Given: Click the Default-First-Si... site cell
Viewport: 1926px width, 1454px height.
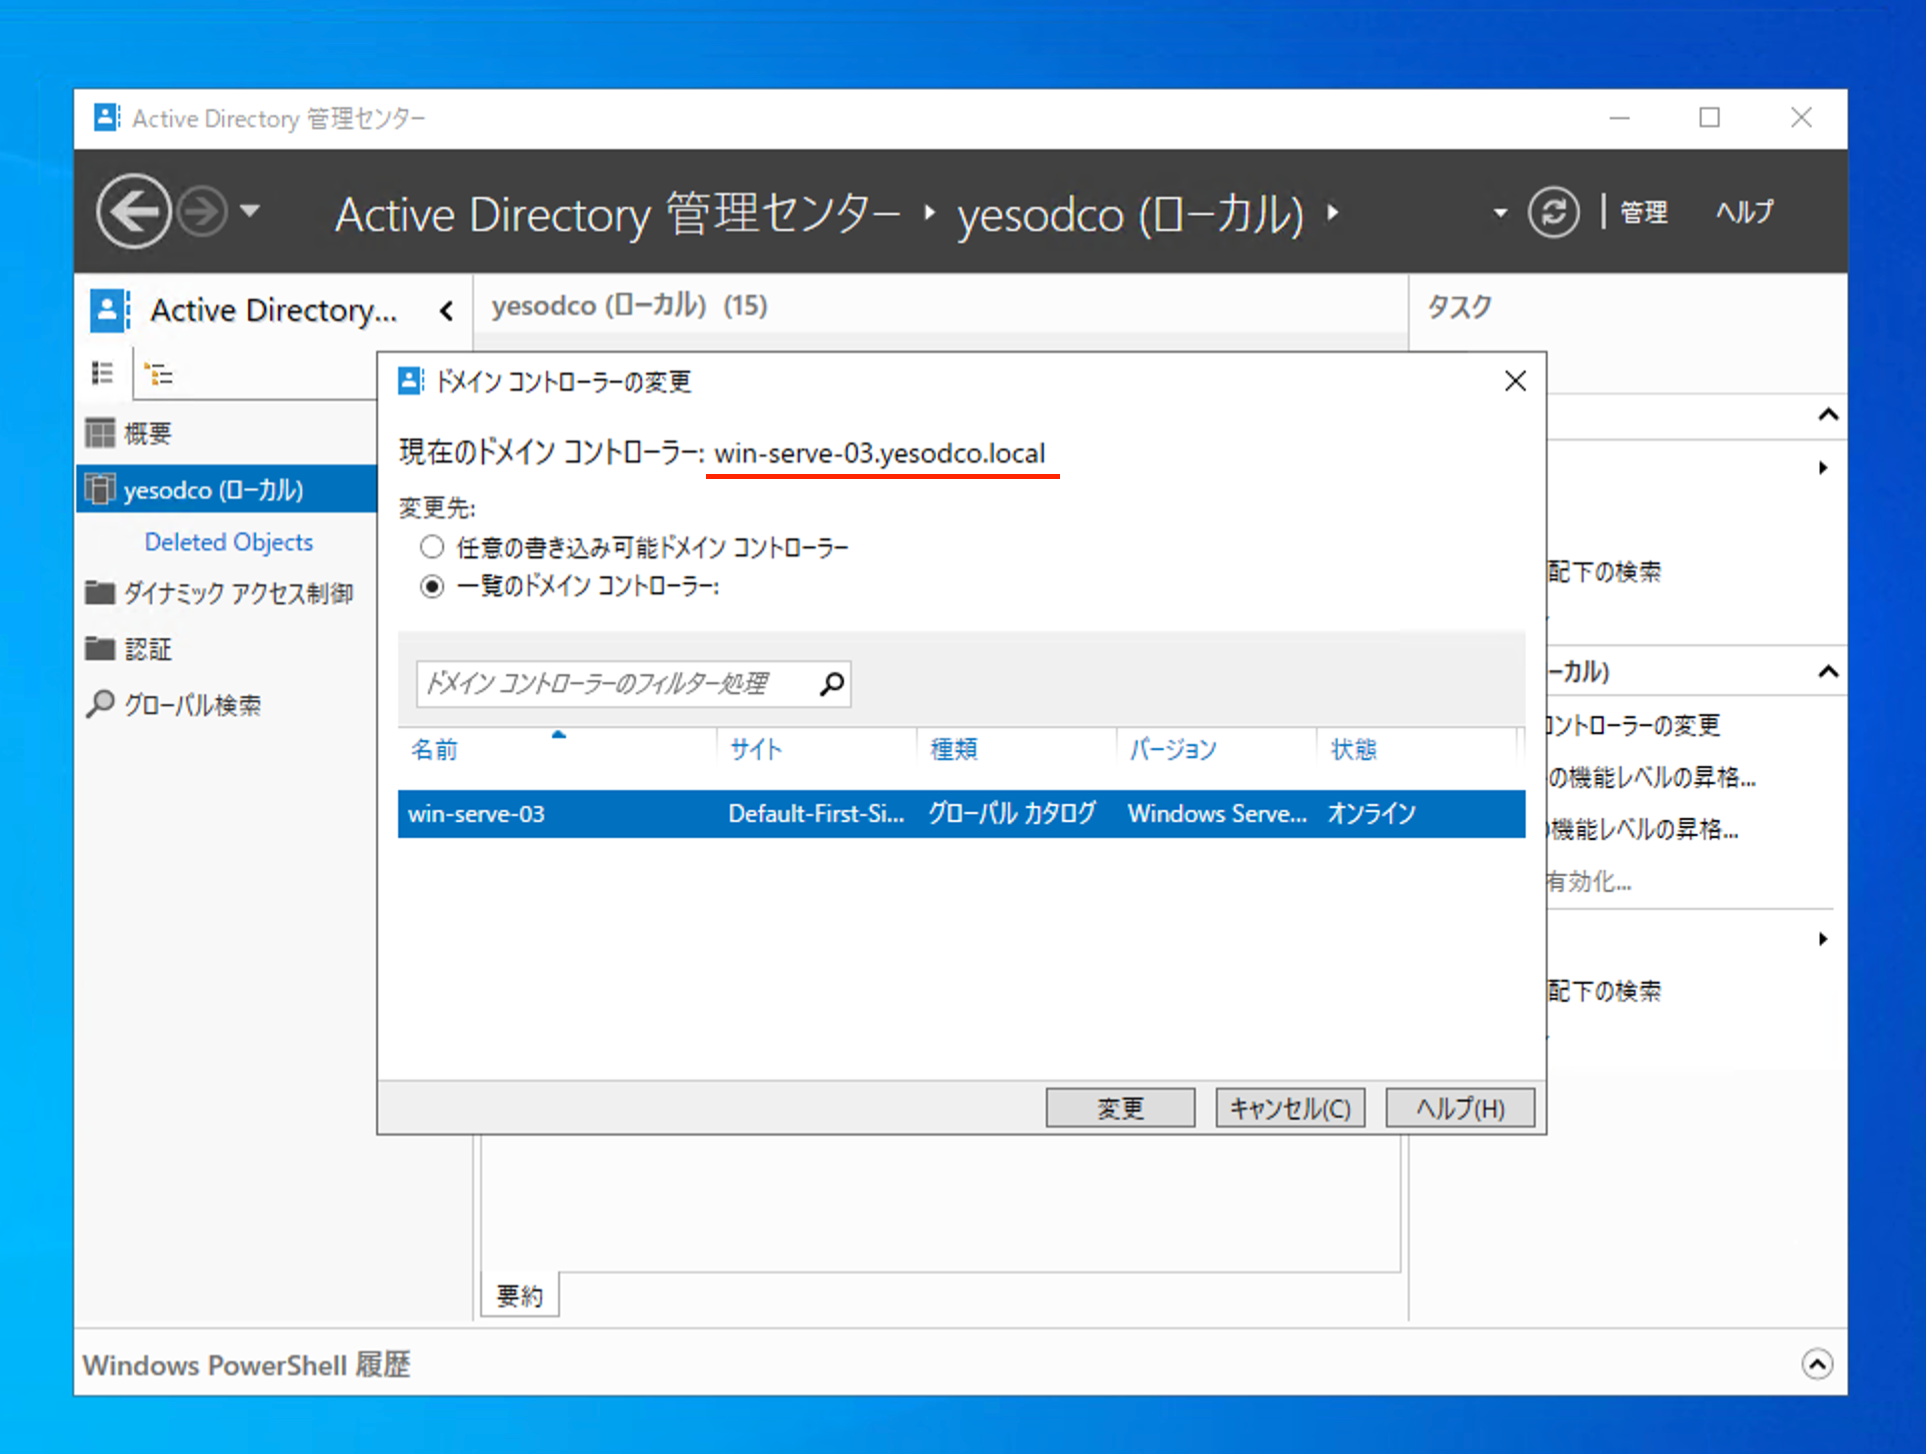Looking at the screenshot, I should pyautogui.click(x=816, y=814).
